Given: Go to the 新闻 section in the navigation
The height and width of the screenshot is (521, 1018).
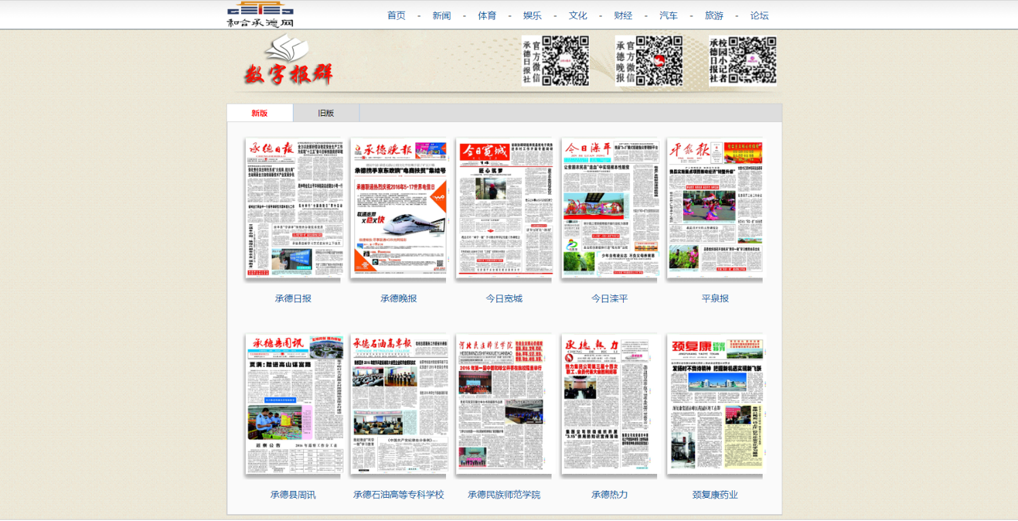Looking at the screenshot, I should pos(441,15).
